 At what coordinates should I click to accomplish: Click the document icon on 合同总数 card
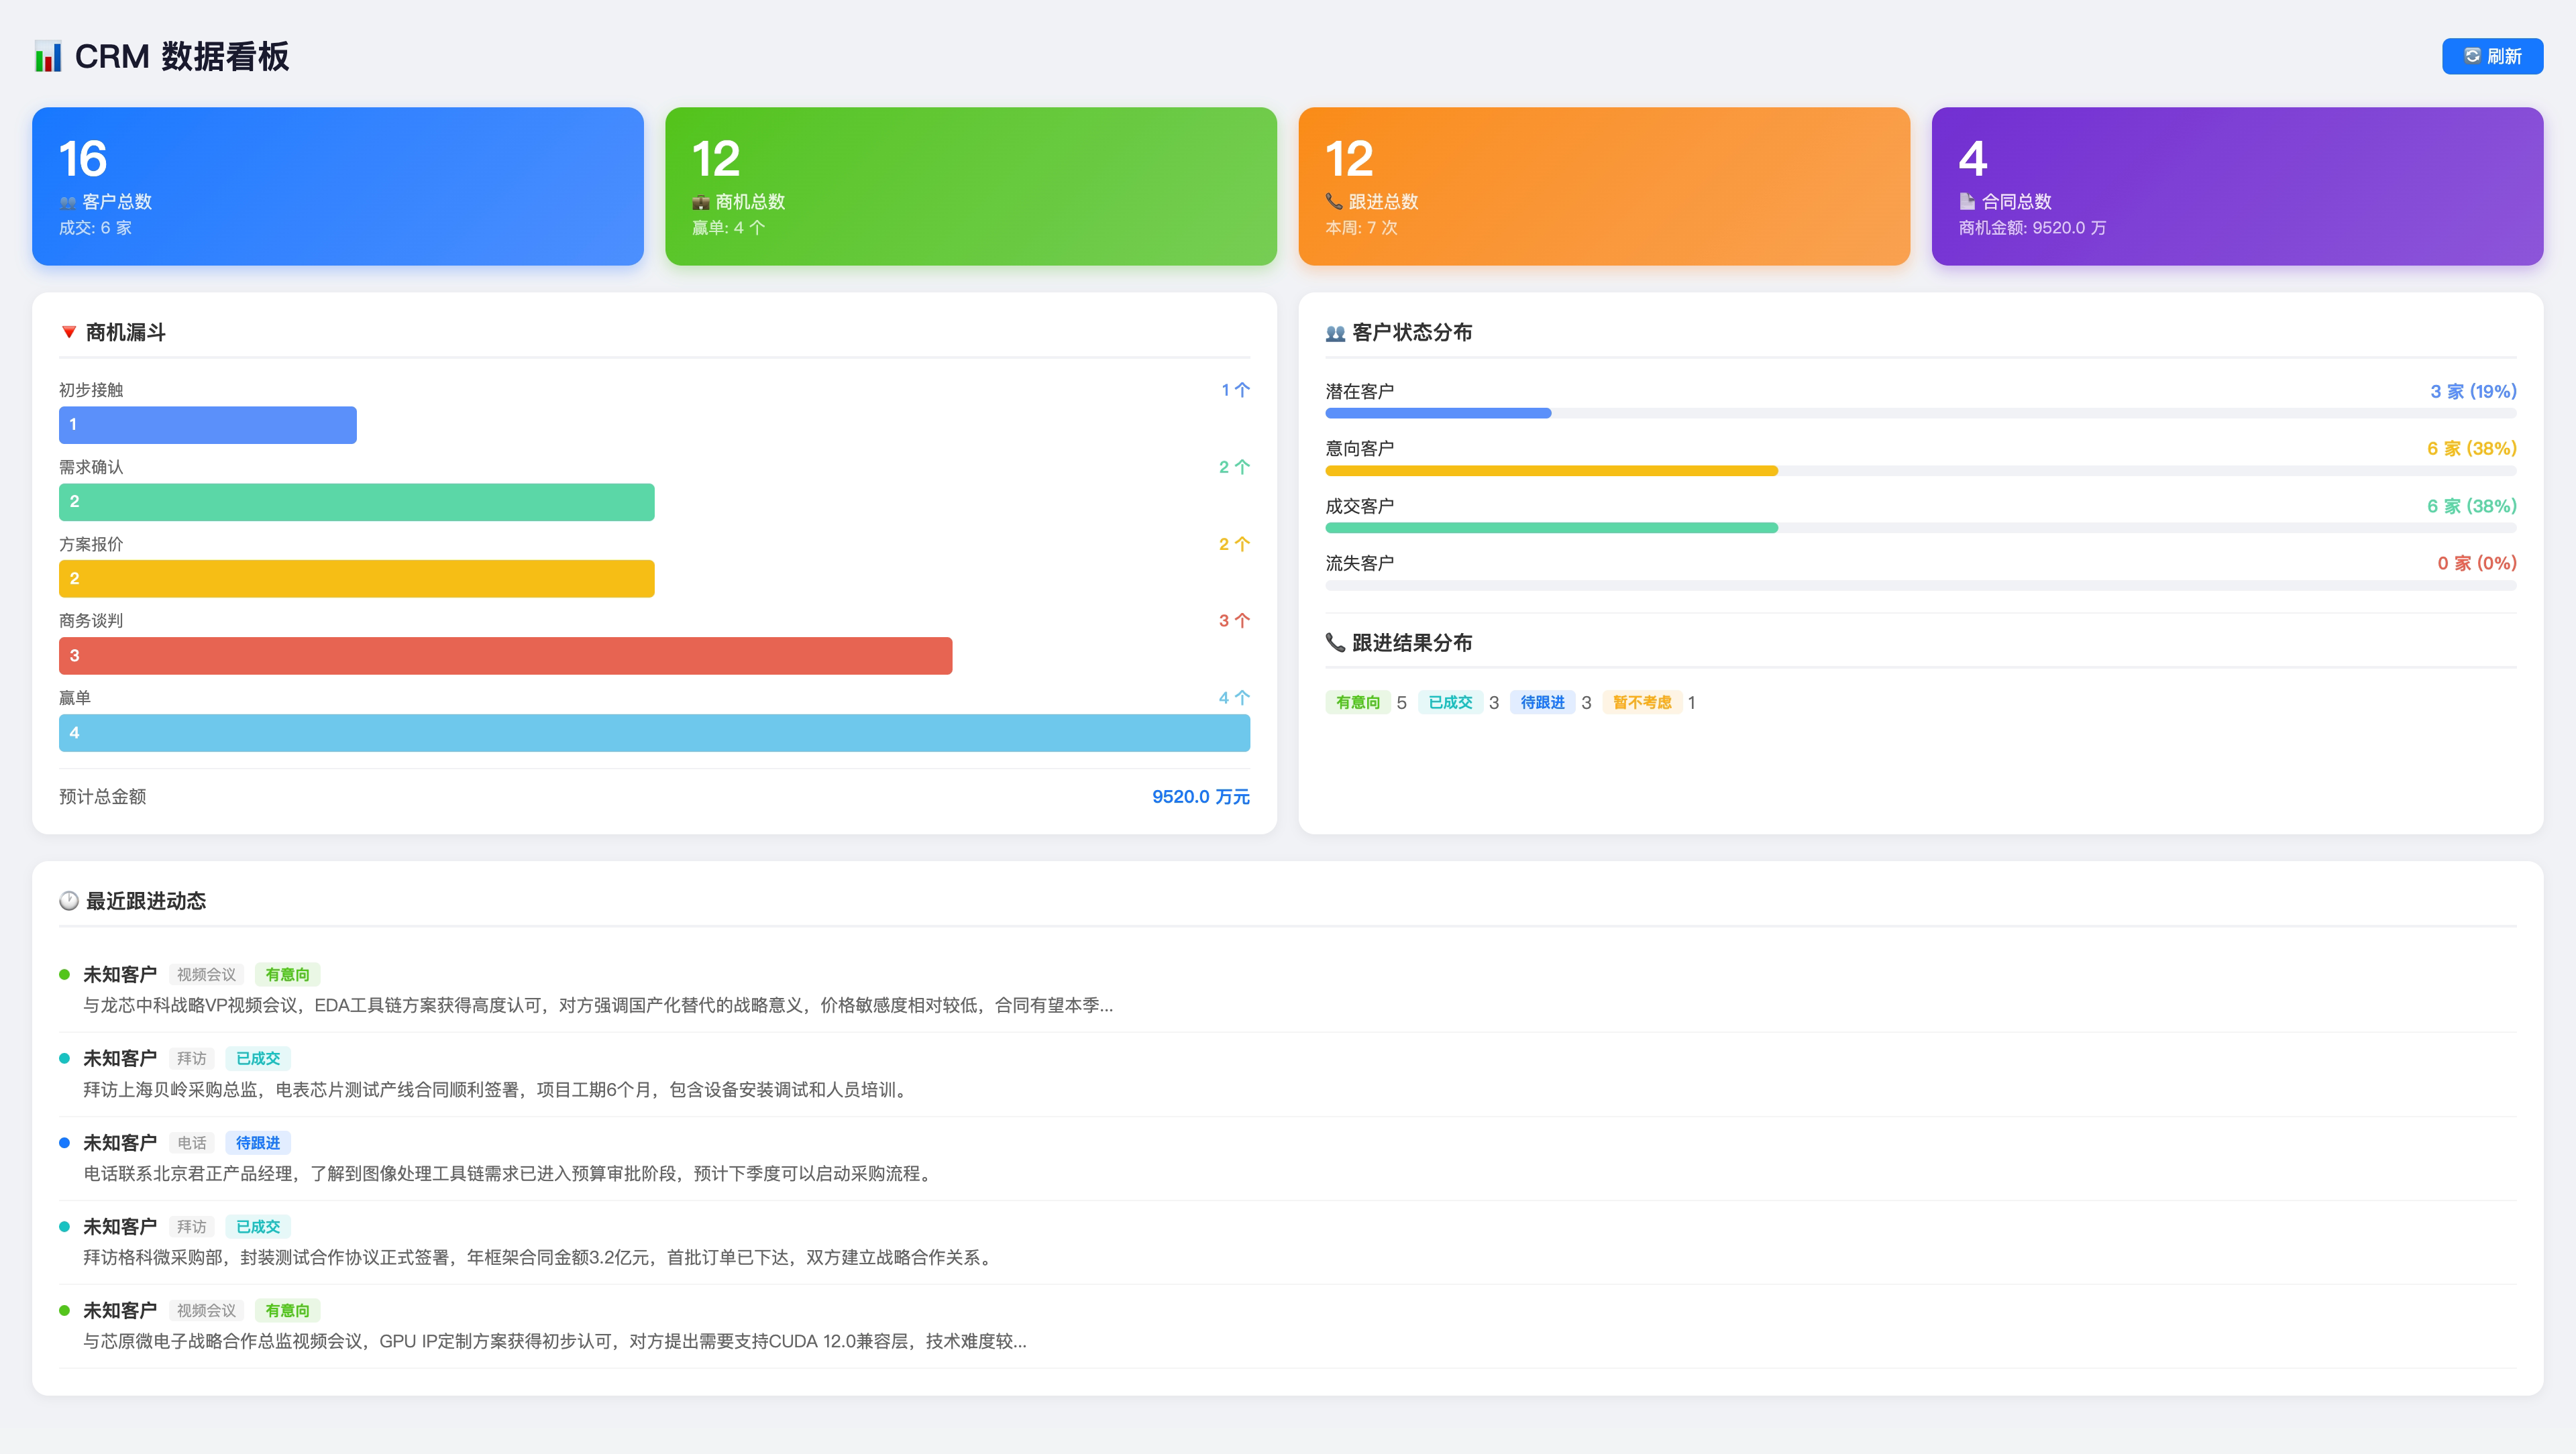tap(1967, 201)
